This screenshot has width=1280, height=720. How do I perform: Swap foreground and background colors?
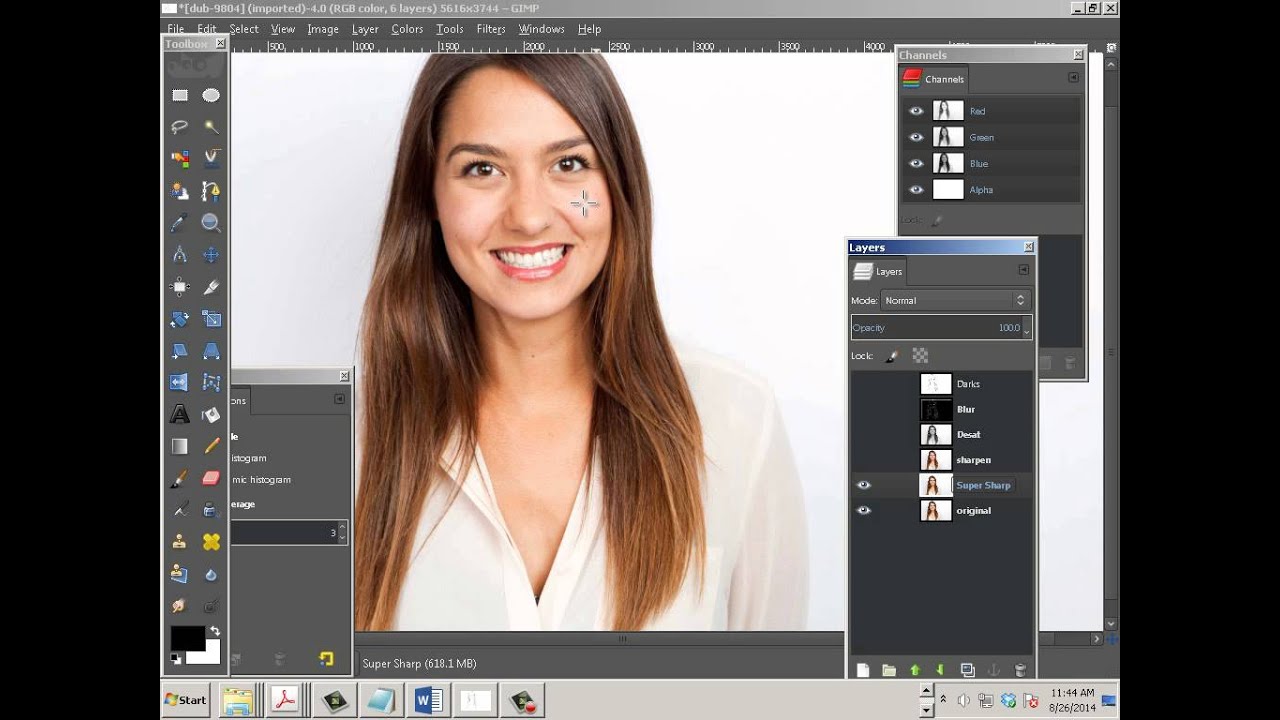(214, 631)
